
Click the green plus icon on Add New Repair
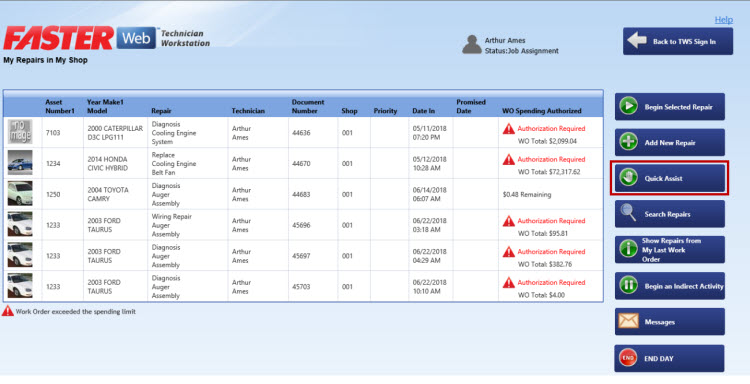pos(629,142)
